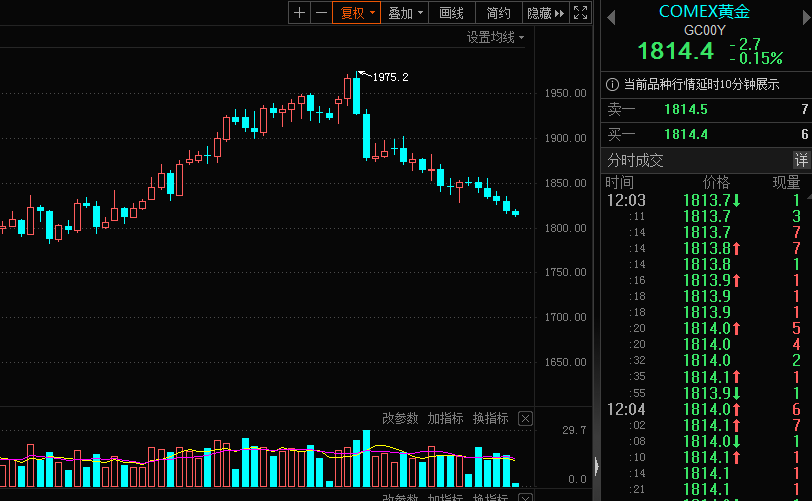
Task: Collapse the right quote panel via splitter arrow
Action: [596, 465]
